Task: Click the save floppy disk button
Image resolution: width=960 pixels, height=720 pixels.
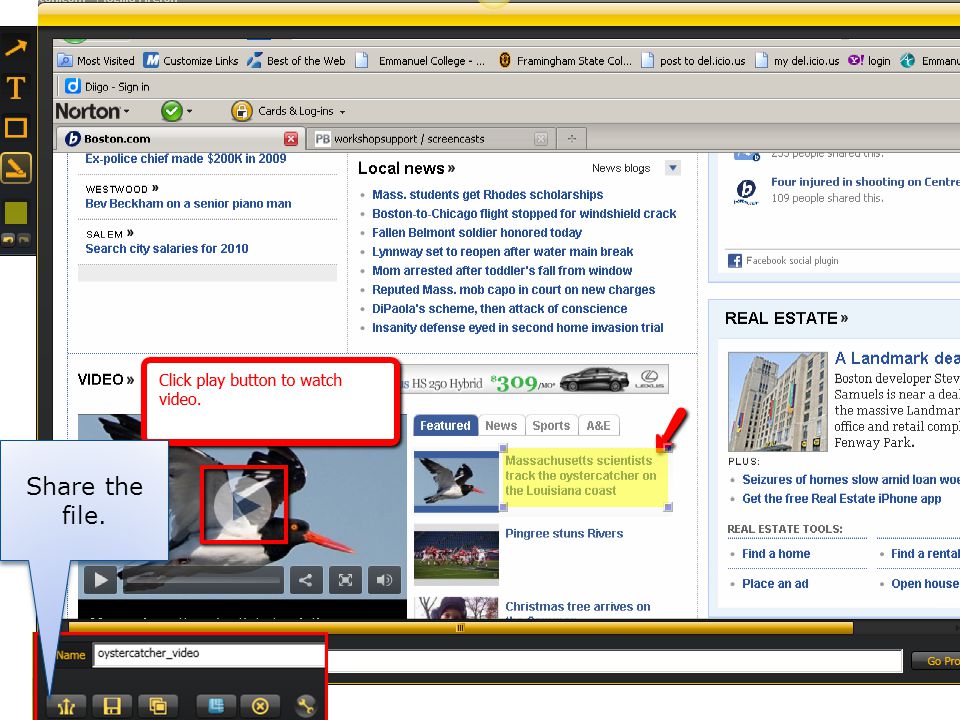Action: 112,706
